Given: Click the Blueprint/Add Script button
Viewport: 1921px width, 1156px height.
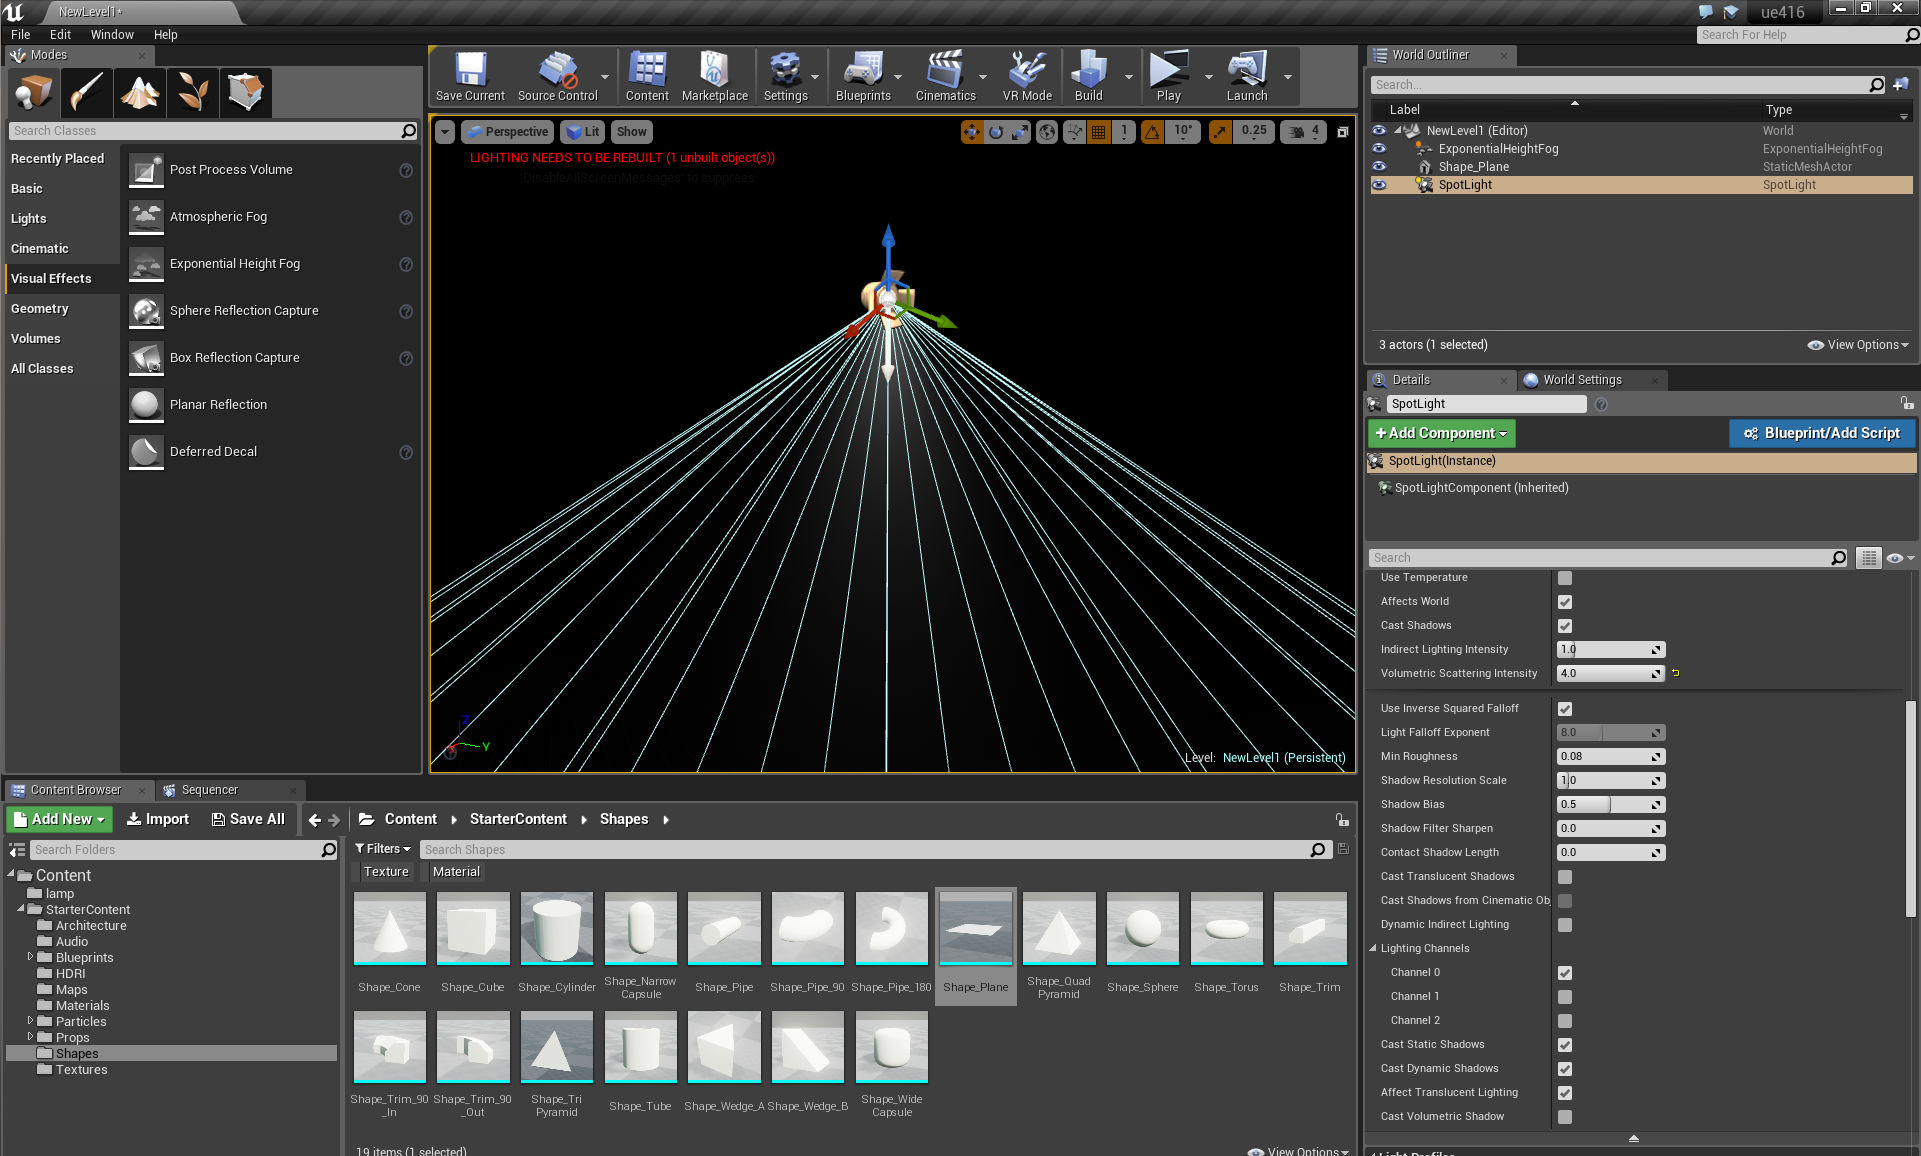Looking at the screenshot, I should click(1821, 433).
